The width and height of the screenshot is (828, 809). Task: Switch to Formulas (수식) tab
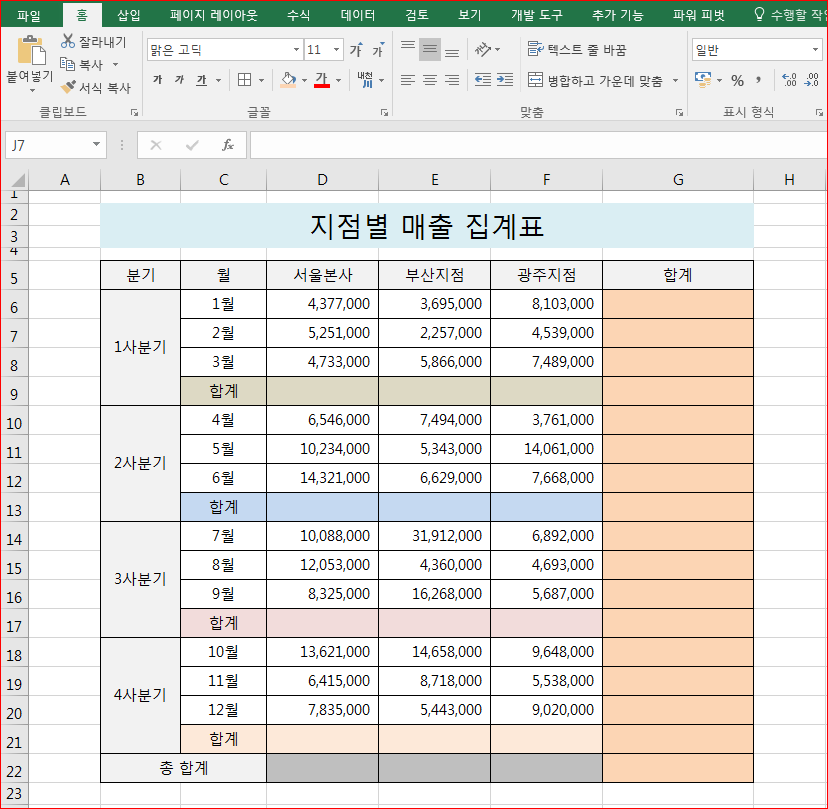pyautogui.click(x=298, y=15)
